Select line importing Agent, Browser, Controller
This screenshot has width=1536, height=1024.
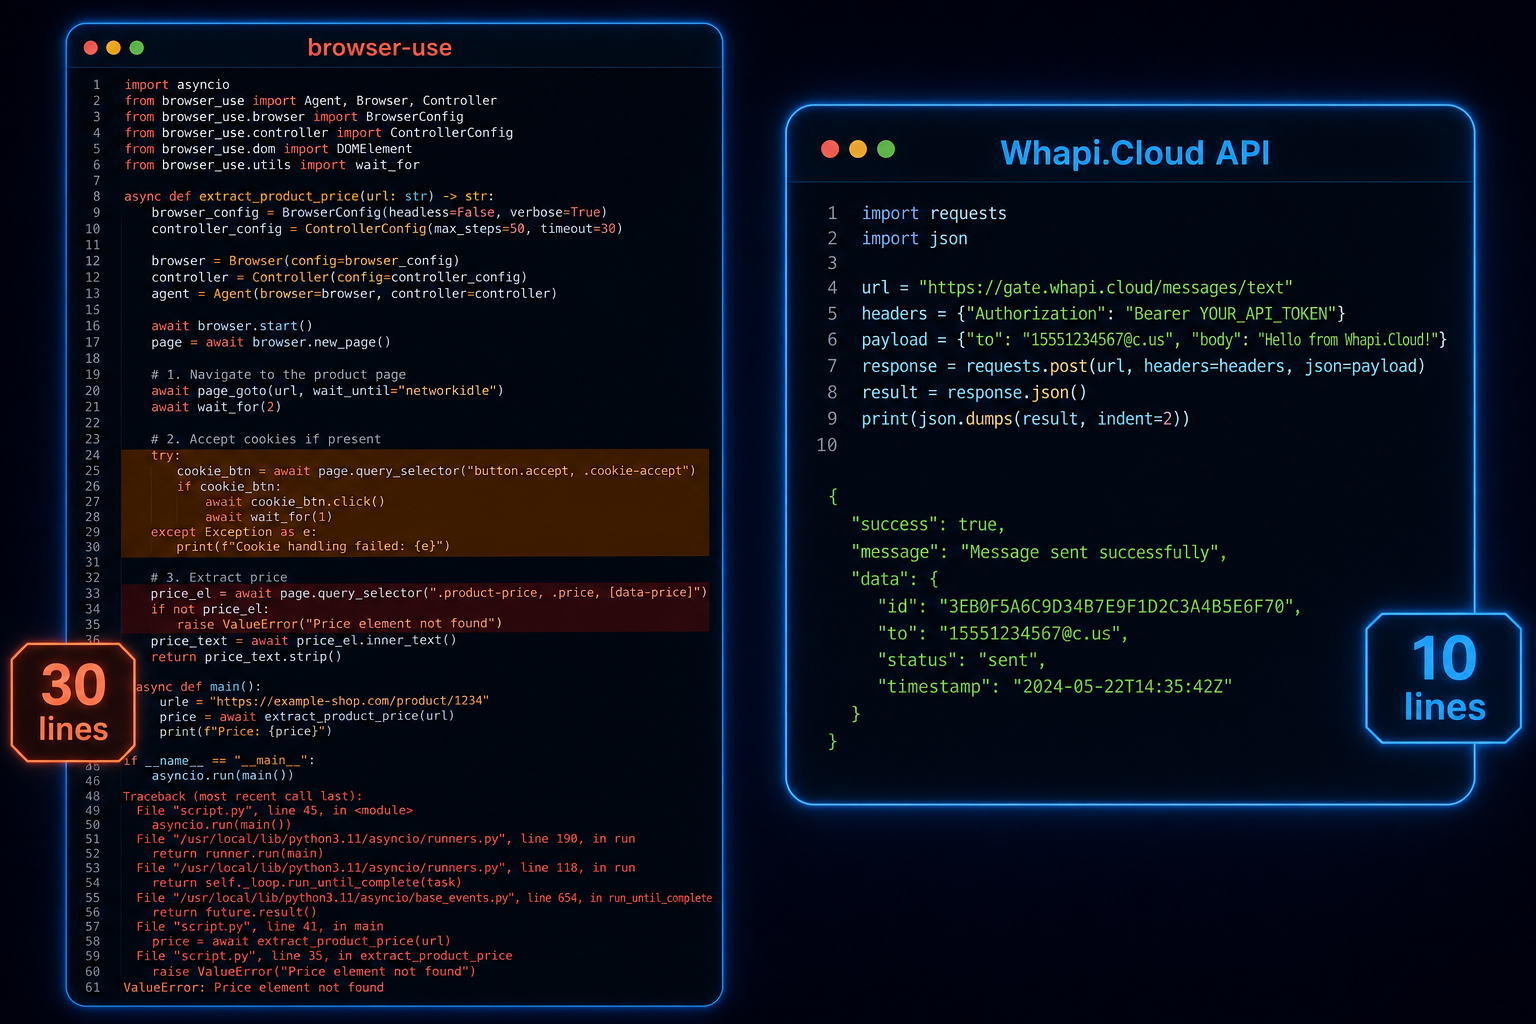310,101
